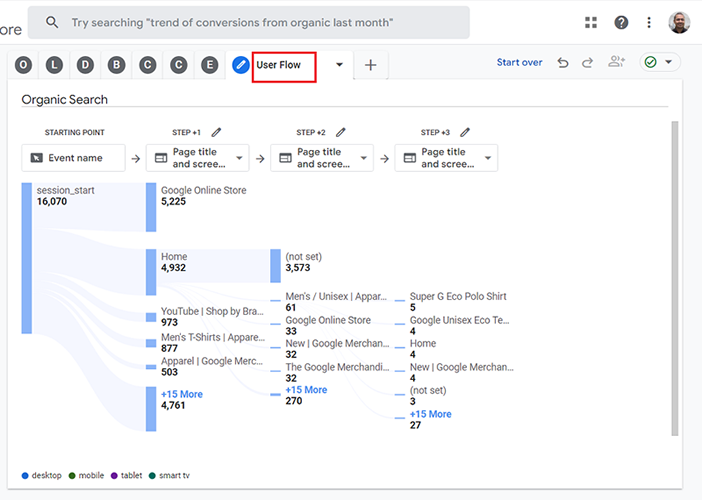The height and width of the screenshot is (500, 702).
Task: Edit Step +1 with the pencil icon
Action: (x=217, y=132)
